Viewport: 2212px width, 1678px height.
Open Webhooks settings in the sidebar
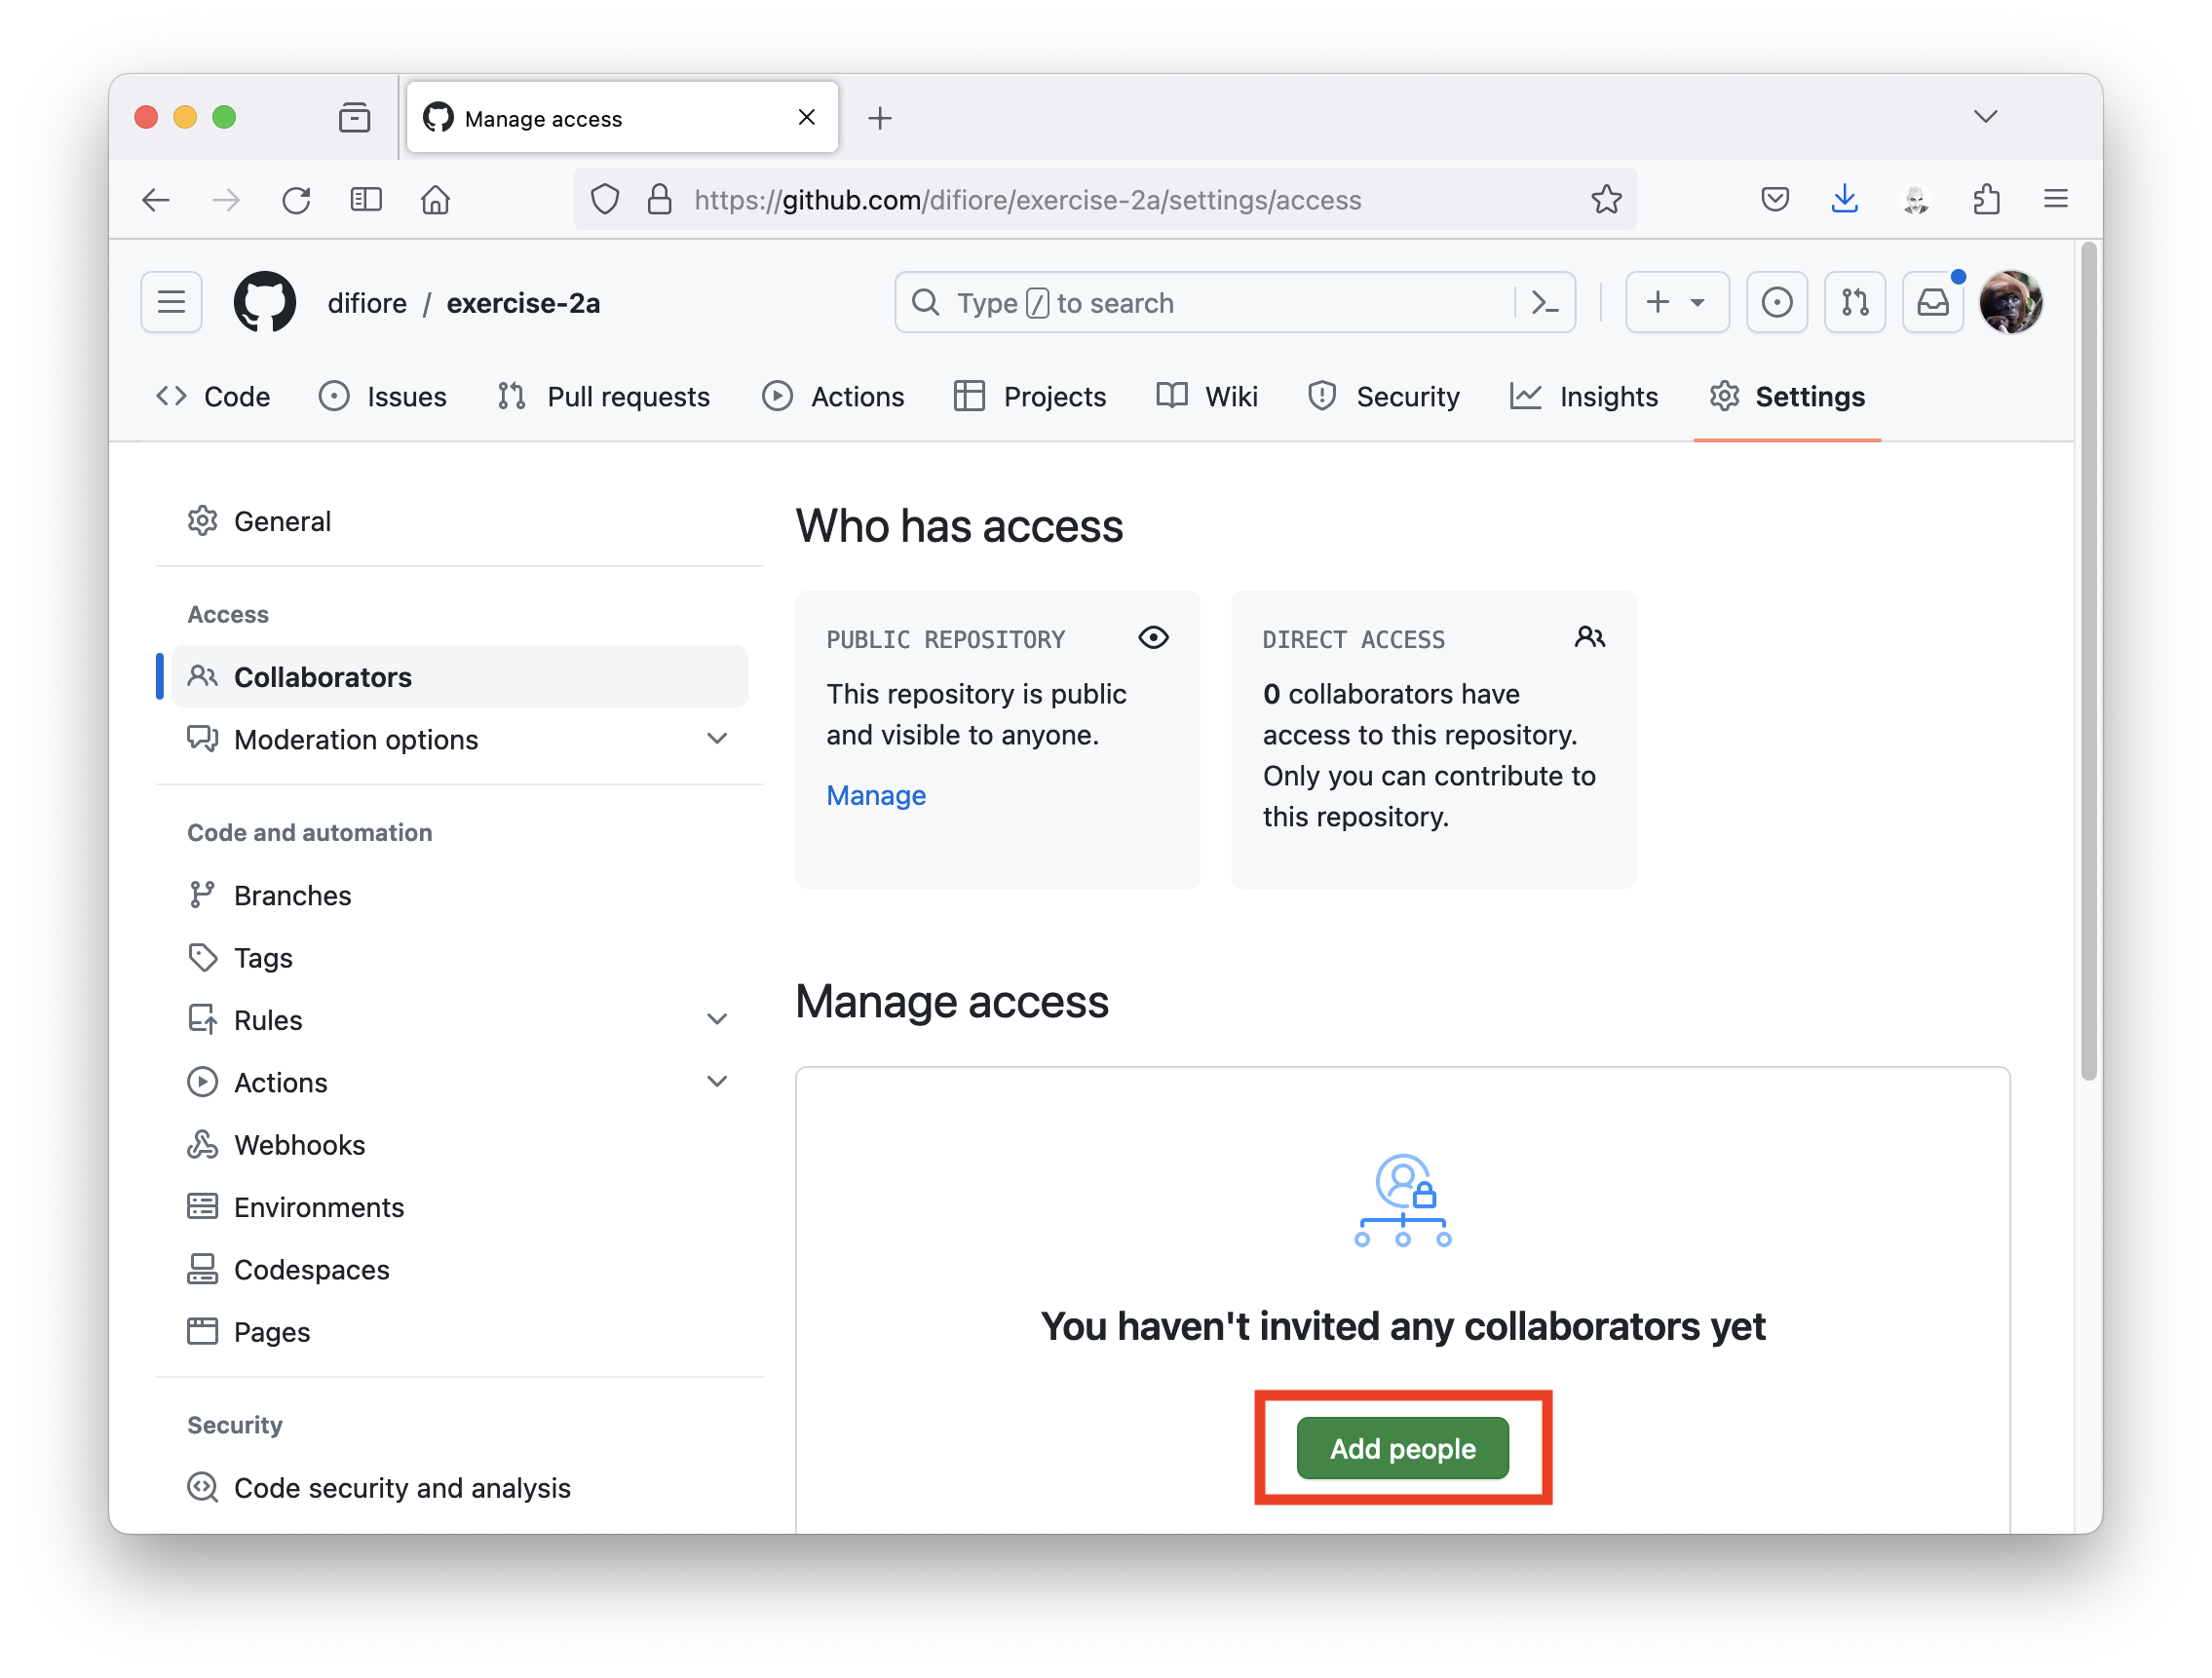tap(299, 1145)
